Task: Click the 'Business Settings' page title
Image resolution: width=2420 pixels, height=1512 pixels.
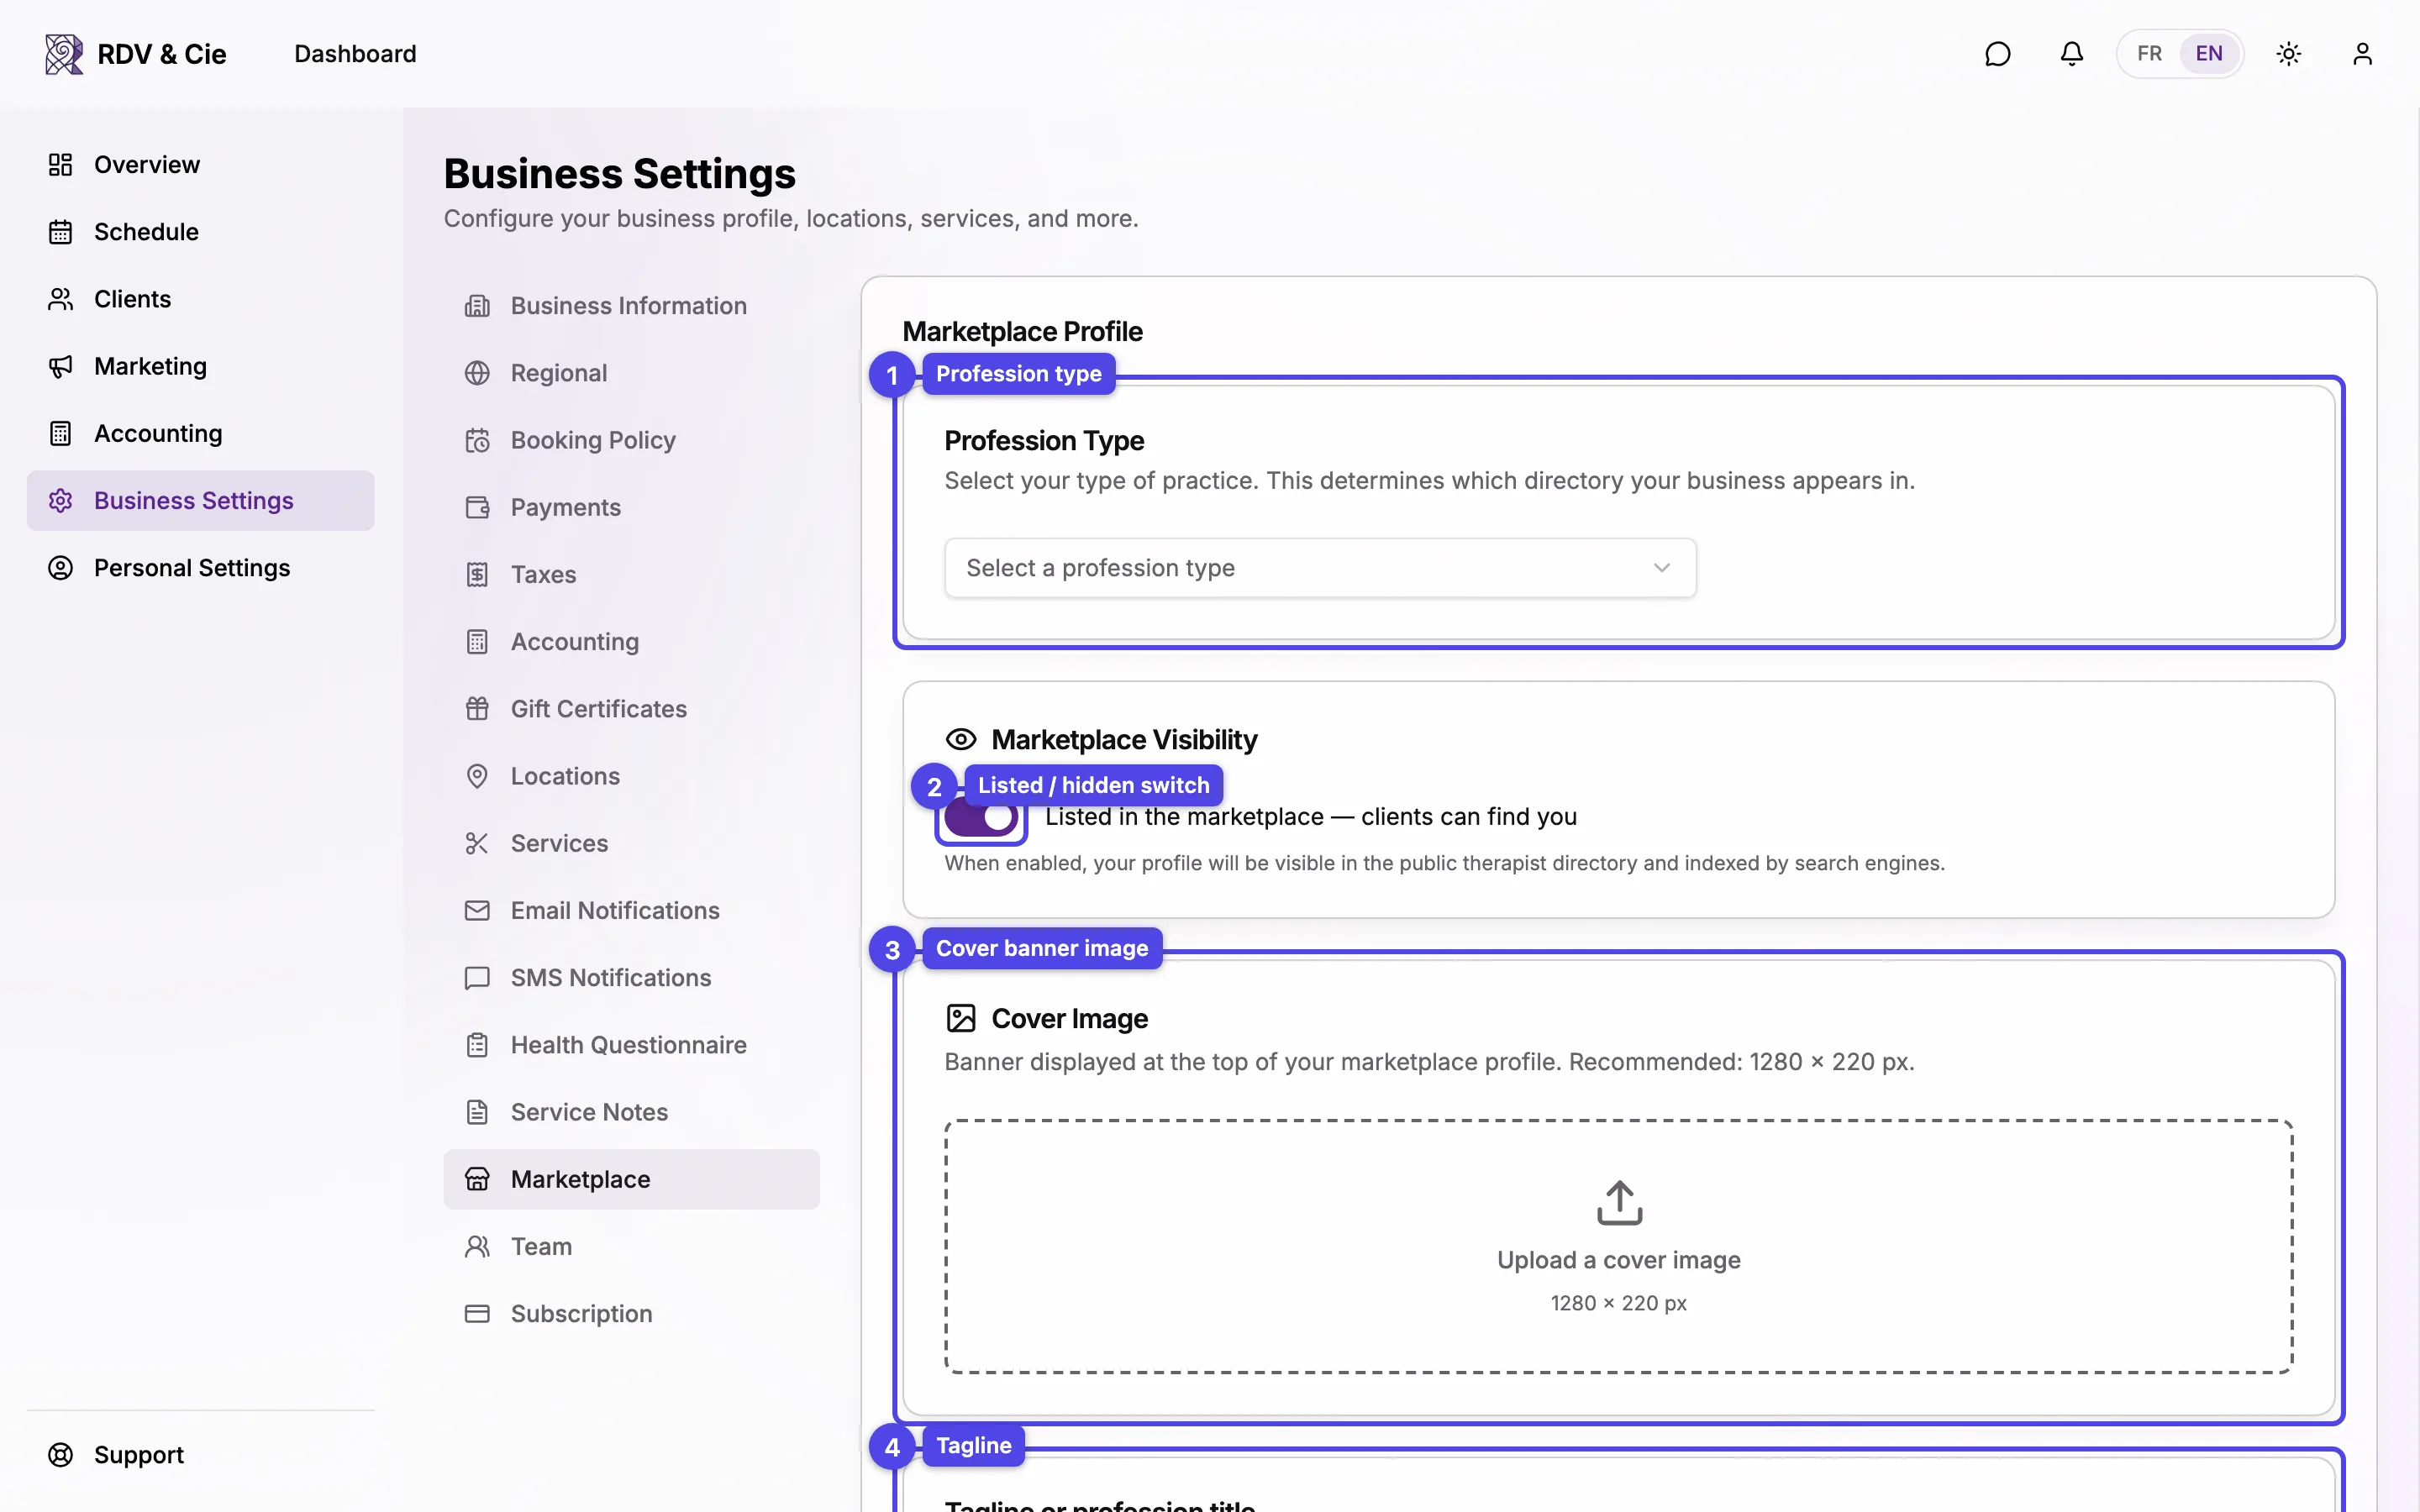Action: pos(620,174)
